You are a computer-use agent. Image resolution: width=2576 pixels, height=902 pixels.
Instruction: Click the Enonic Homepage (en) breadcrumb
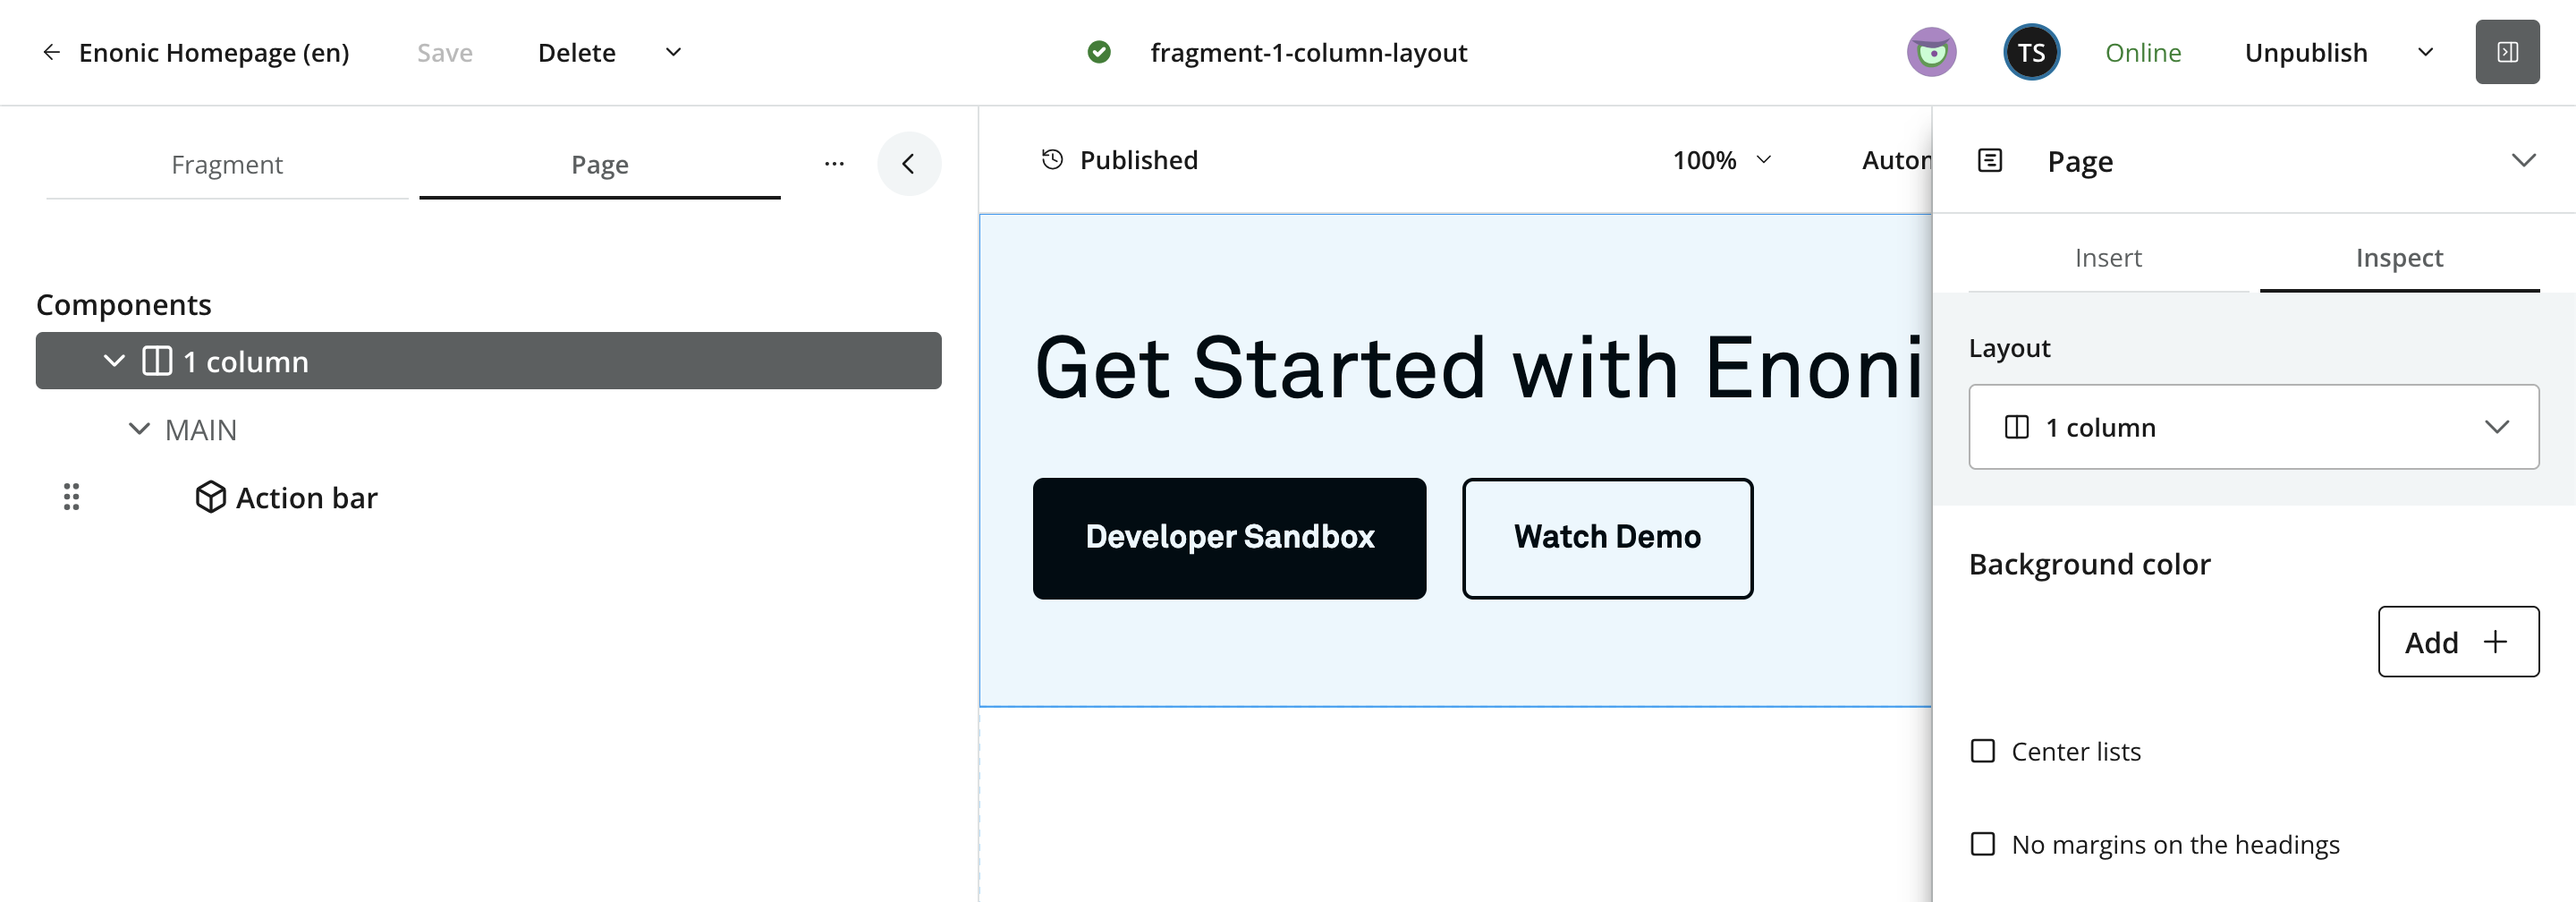(214, 52)
